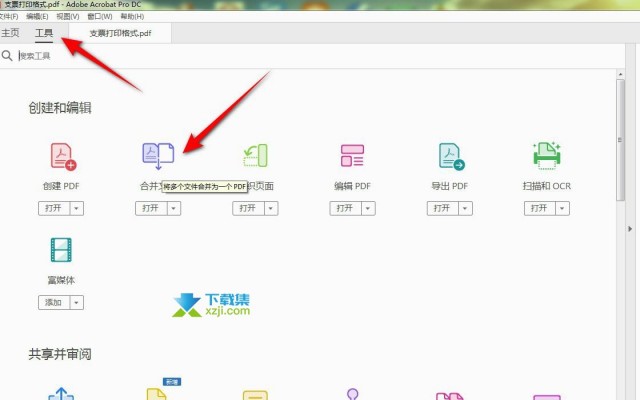
Task: Expand dropdown arrow next to 导出 PDF 打开
Action: (x=465, y=208)
